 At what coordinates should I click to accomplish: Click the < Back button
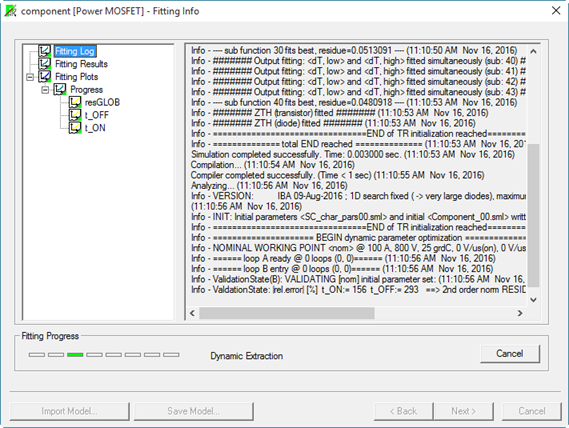pos(404,411)
